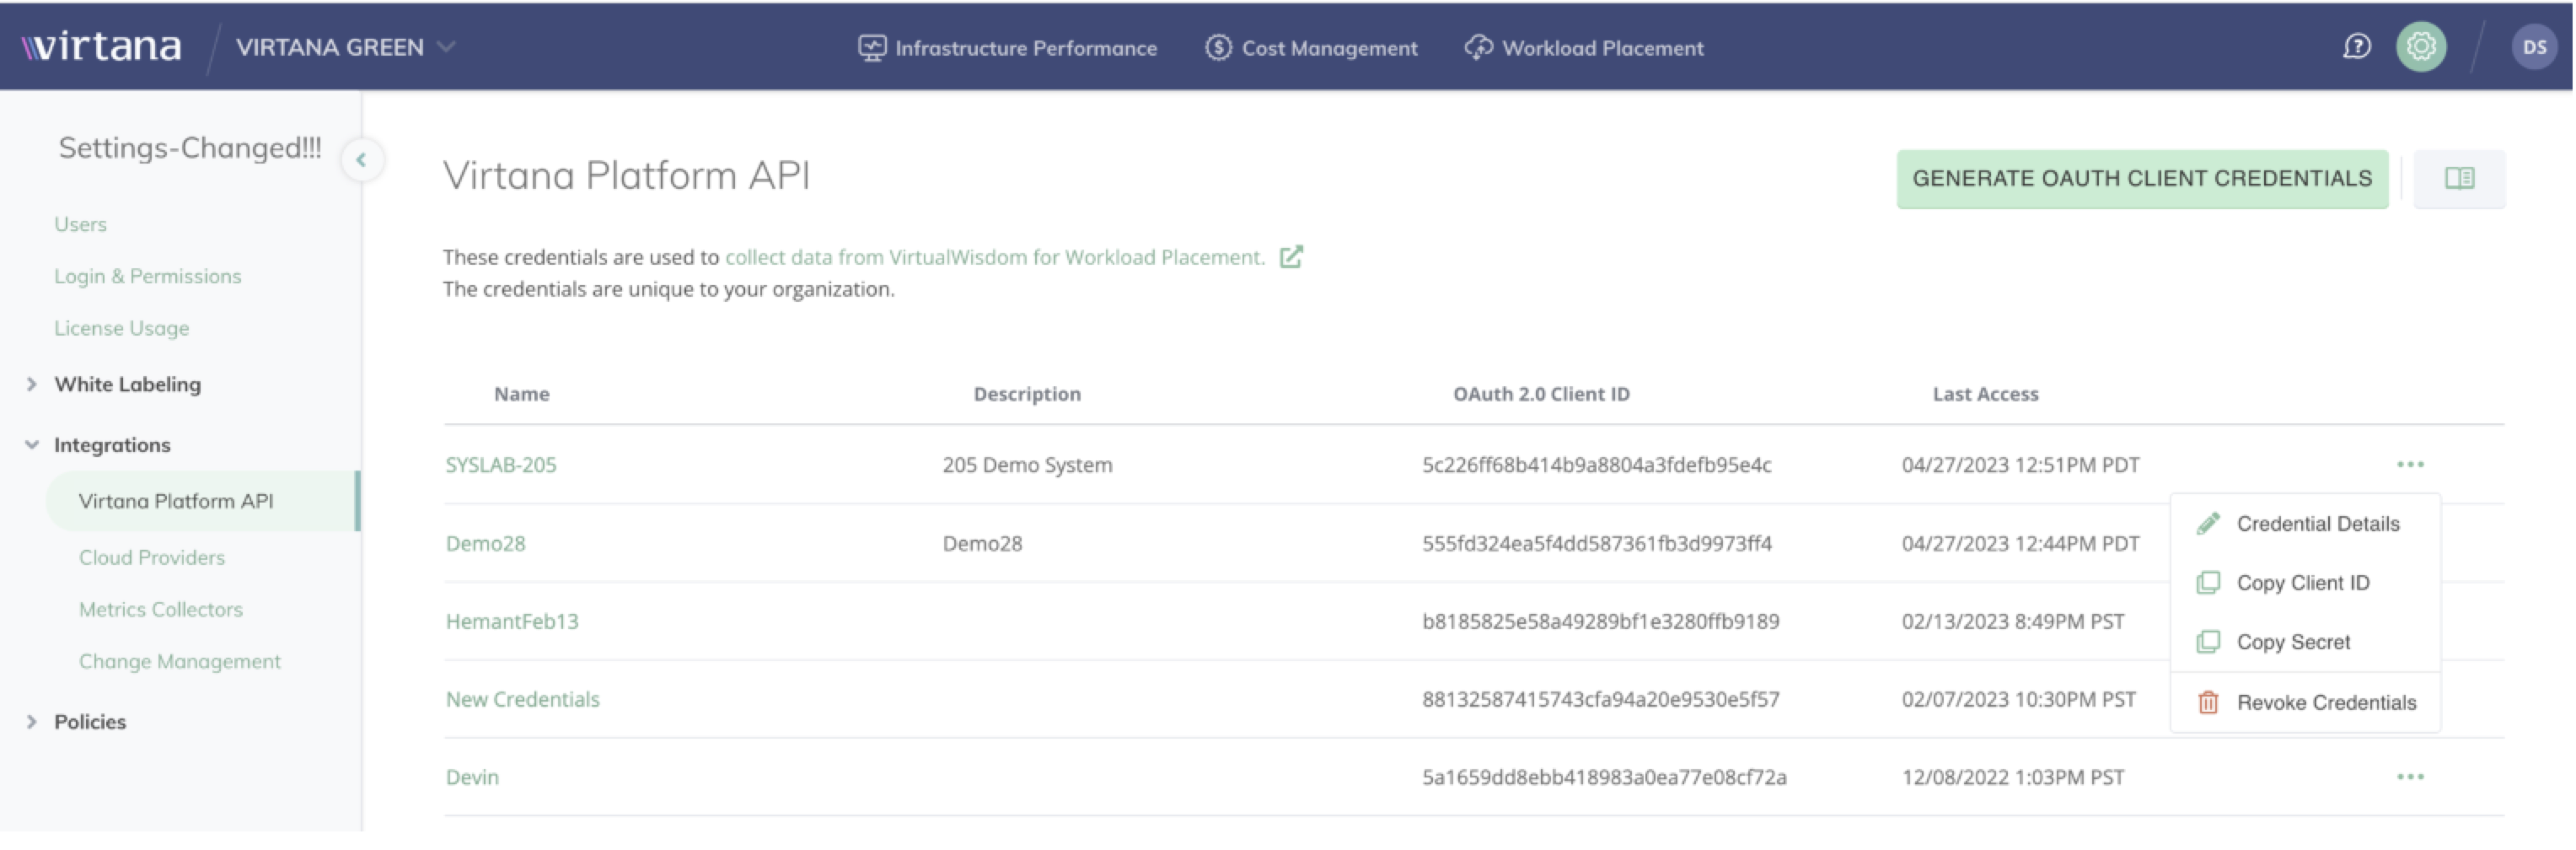This screenshot has height=850, width=2576.
Task: Choose Copy Client ID menu option
Action: [2301, 583]
